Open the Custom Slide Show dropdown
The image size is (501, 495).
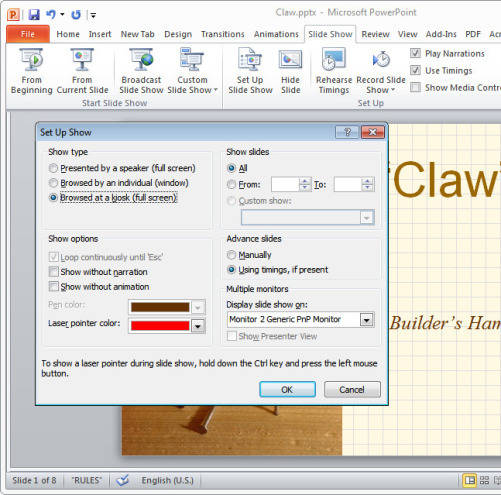pos(192,71)
